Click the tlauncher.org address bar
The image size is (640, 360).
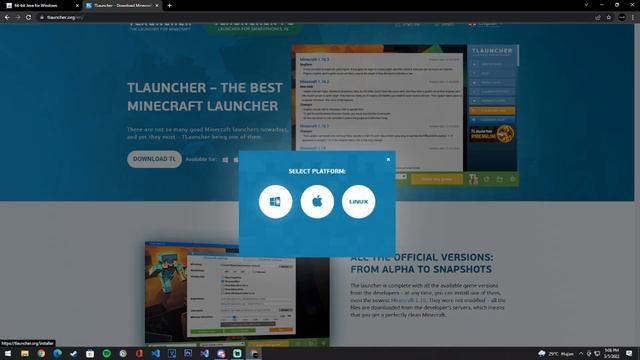click(314, 17)
